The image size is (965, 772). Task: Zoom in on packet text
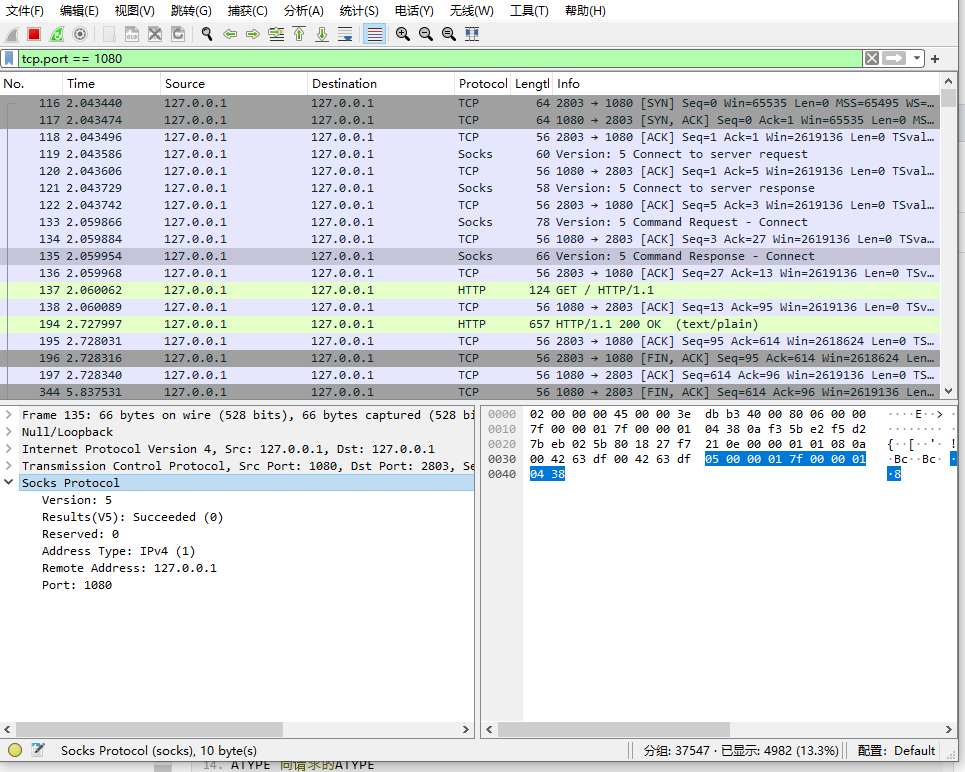pos(403,34)
